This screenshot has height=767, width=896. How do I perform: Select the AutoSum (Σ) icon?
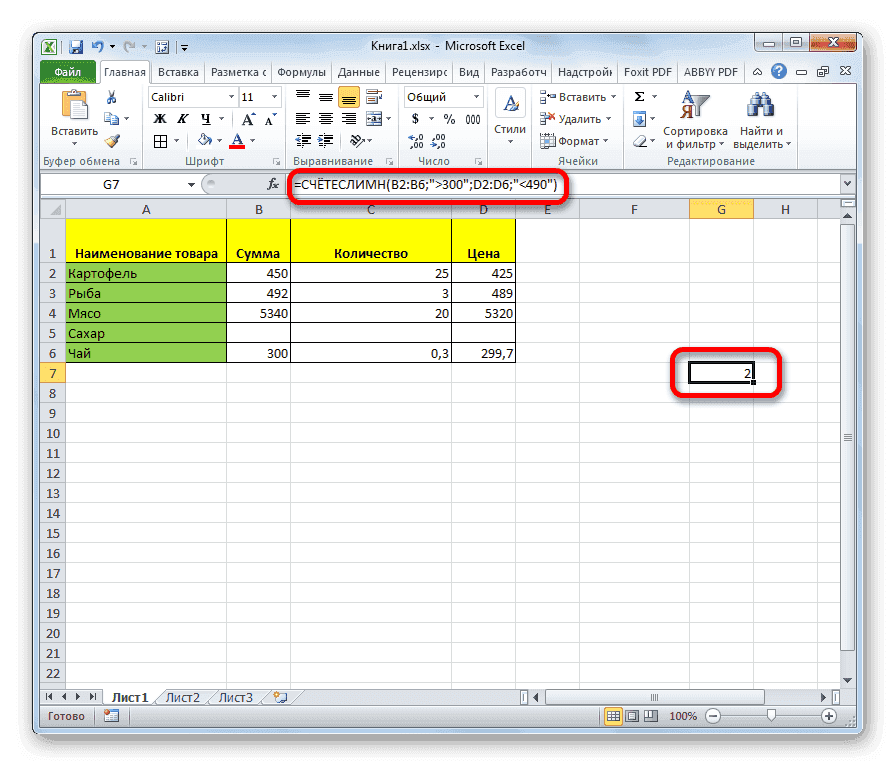pos(640,96)
